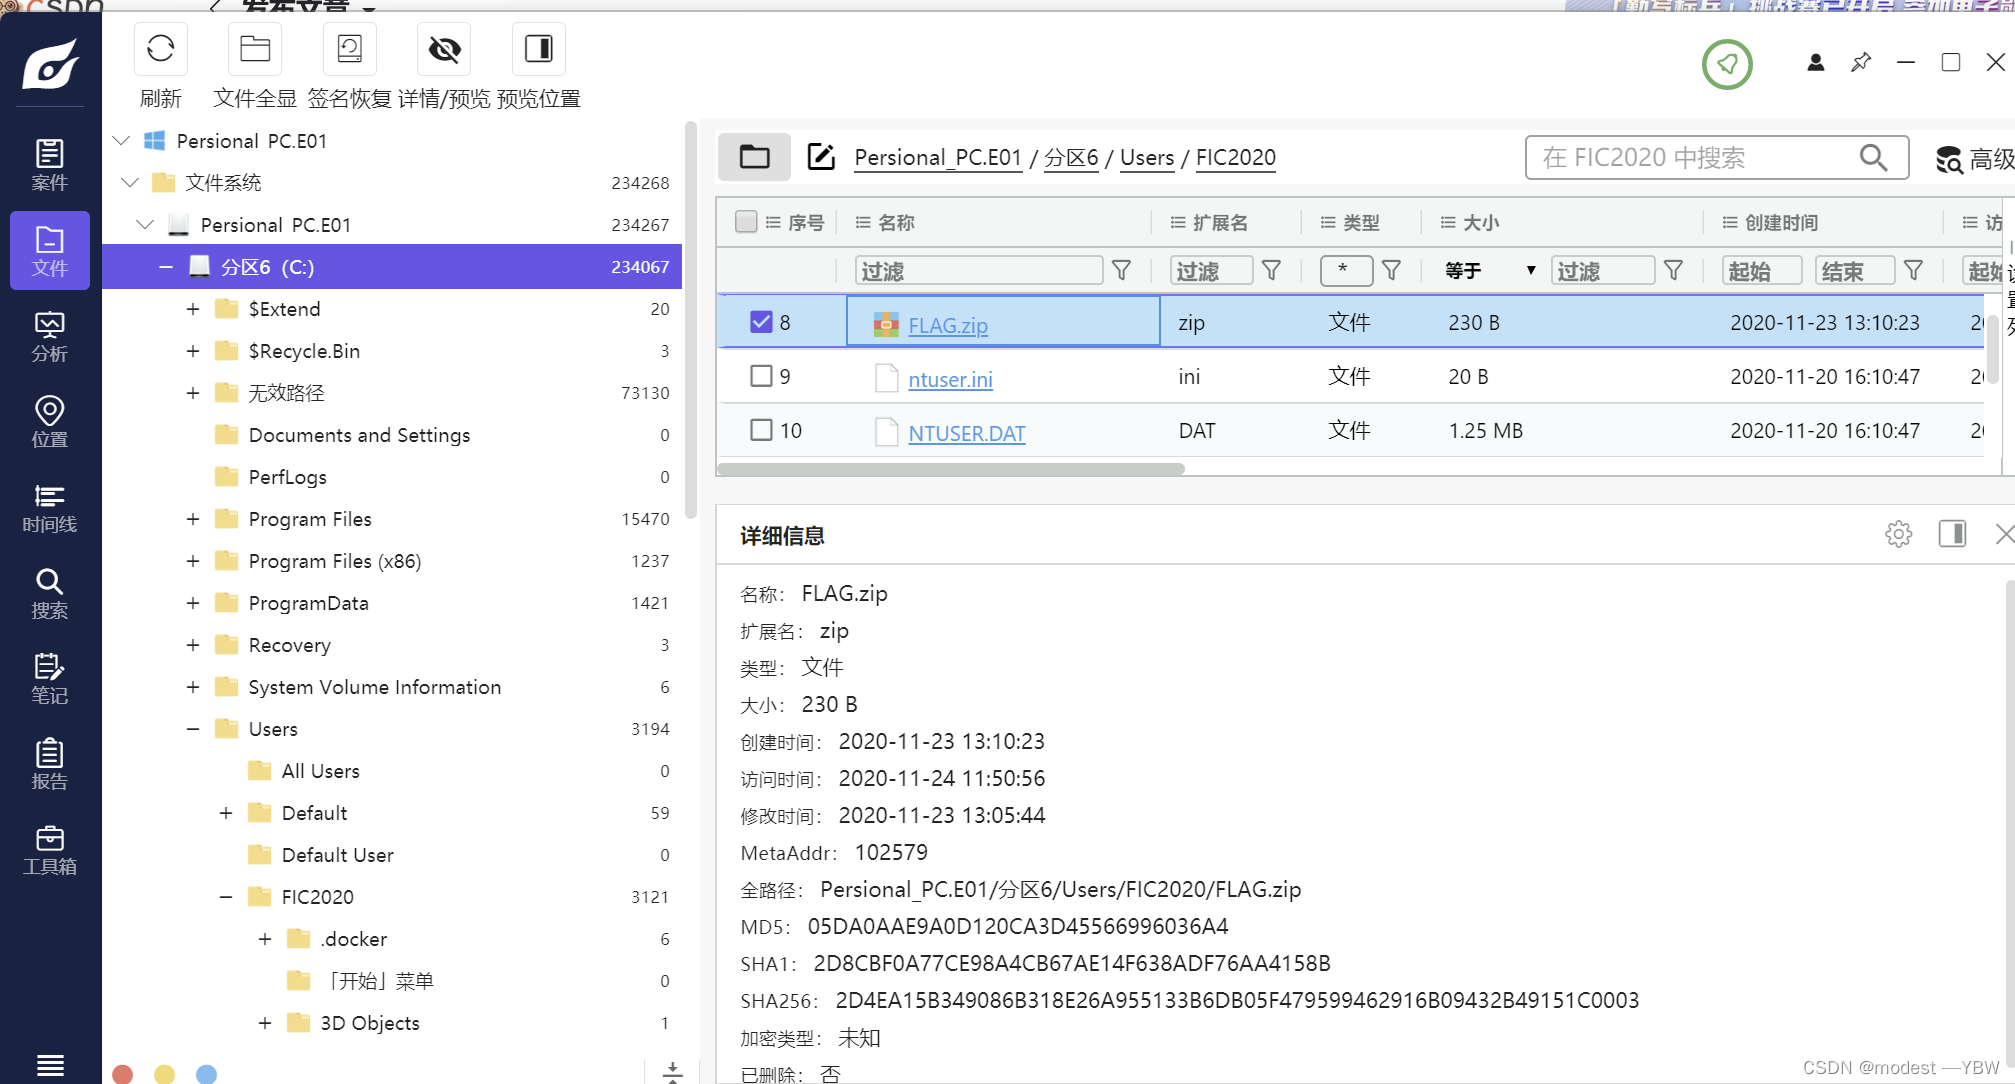Viewport: 2015px width, 1084px height.
Task: Switch to the Report (报告) tab
Action: 49,764
